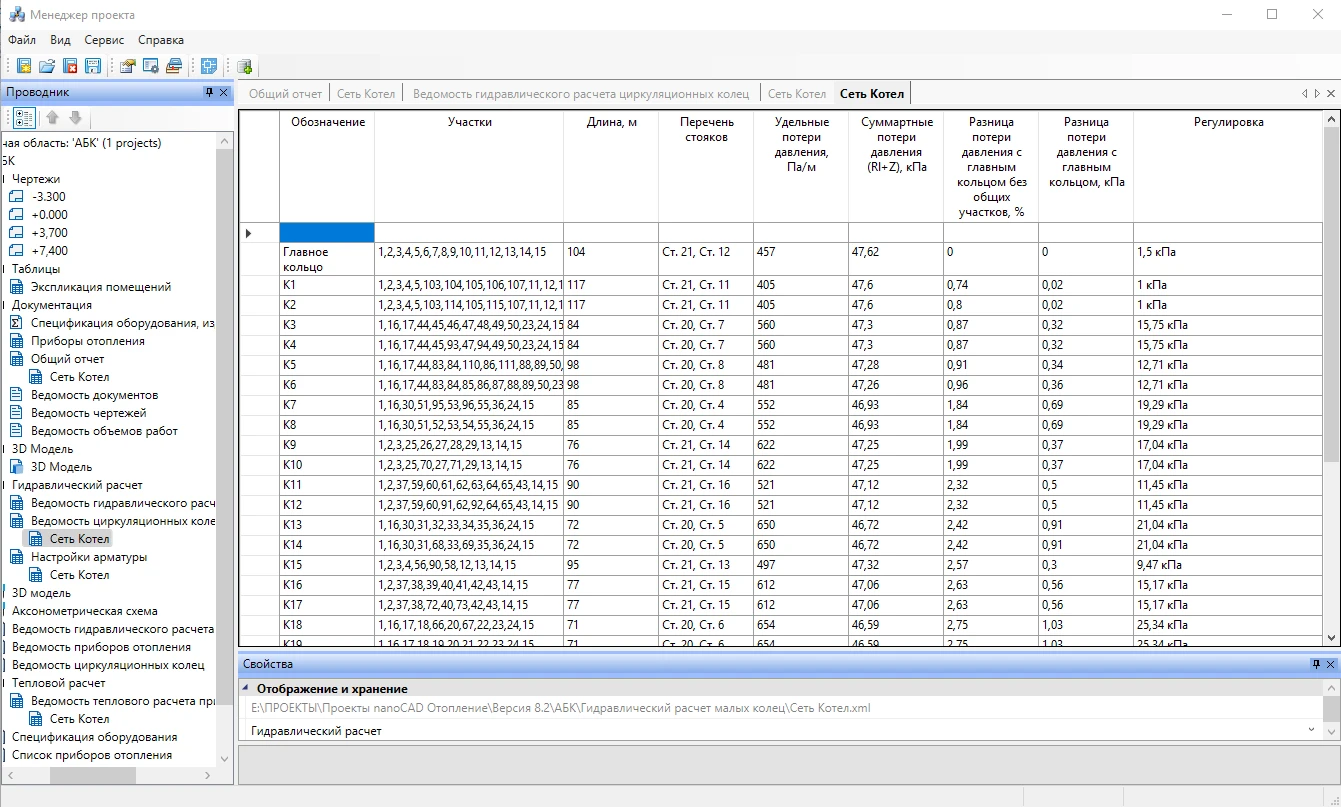
Task: Click the settings window icon with gear
Action: (x=151, y=66)
